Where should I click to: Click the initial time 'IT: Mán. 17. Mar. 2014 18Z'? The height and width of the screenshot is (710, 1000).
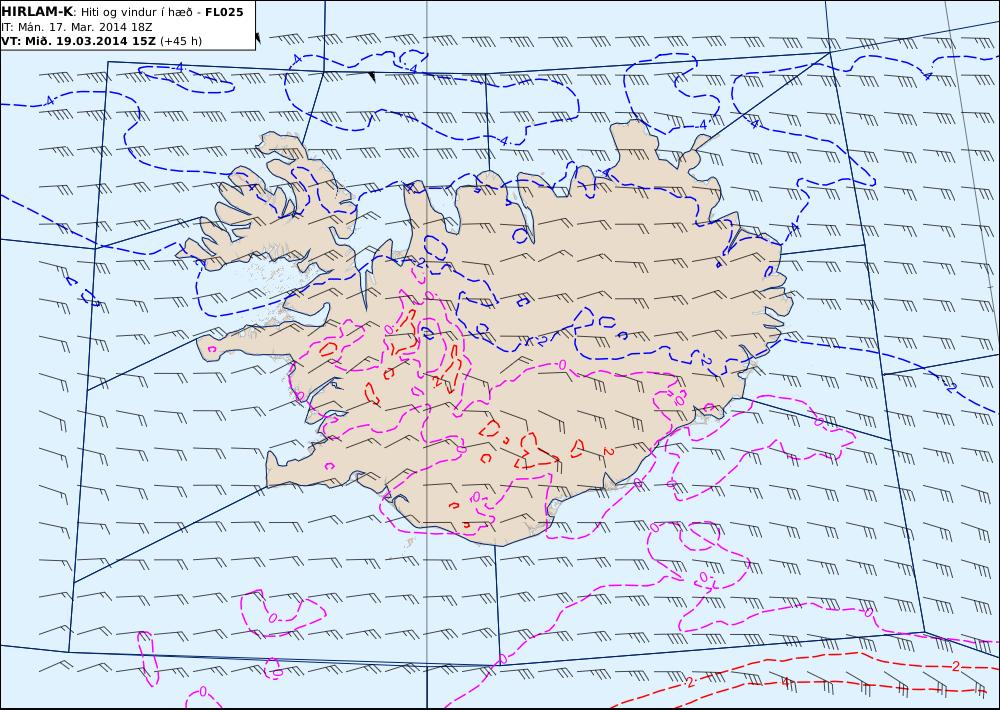[x=77, y=27]
